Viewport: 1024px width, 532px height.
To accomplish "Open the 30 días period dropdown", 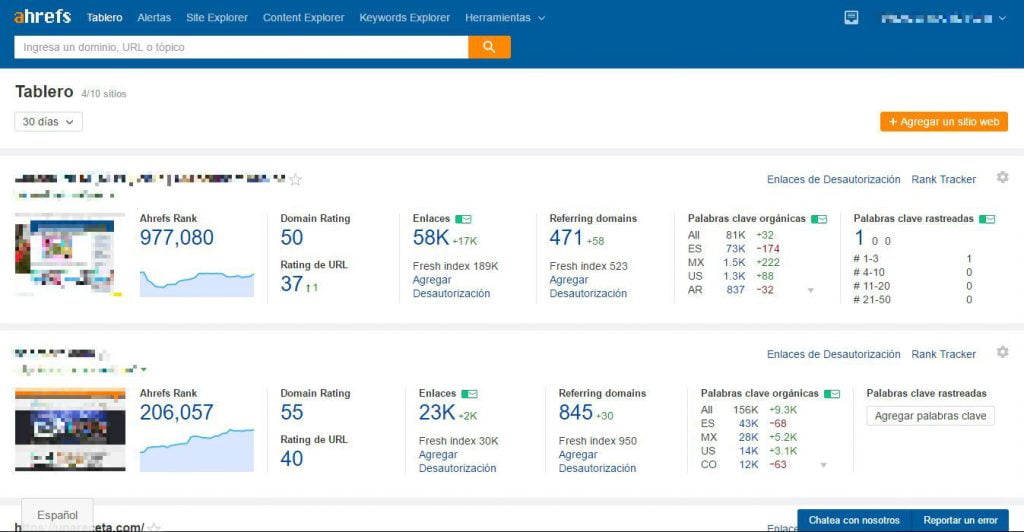I will tap(48, 121).
